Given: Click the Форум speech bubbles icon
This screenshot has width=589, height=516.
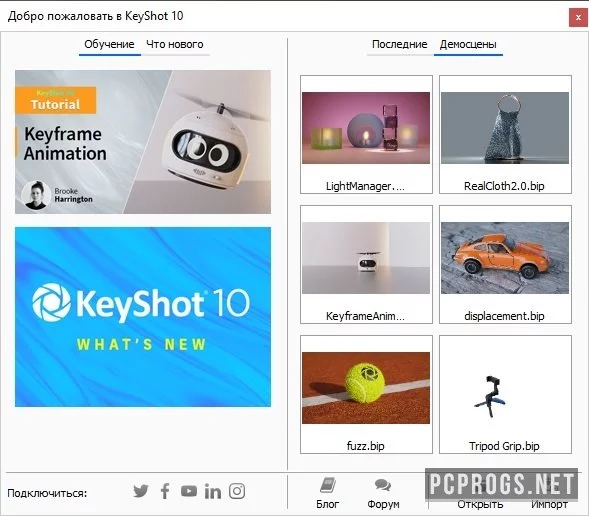Looking at the screenshot, I should 383,485.
